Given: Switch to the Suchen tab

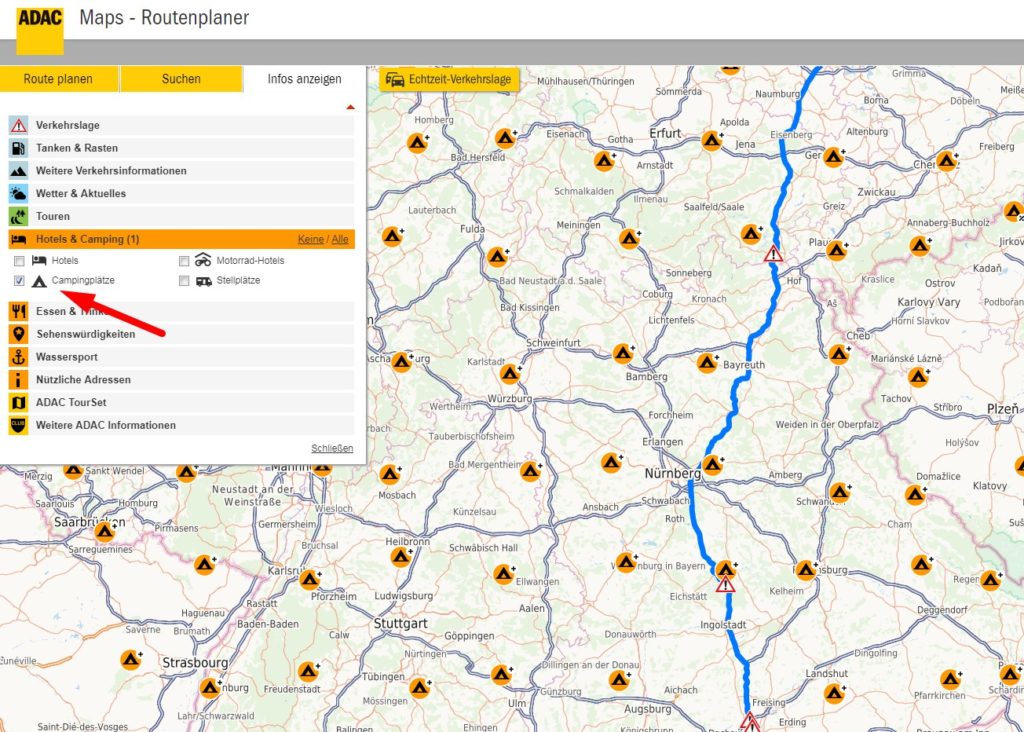Looking at the screenshot, I should (181, 79).
